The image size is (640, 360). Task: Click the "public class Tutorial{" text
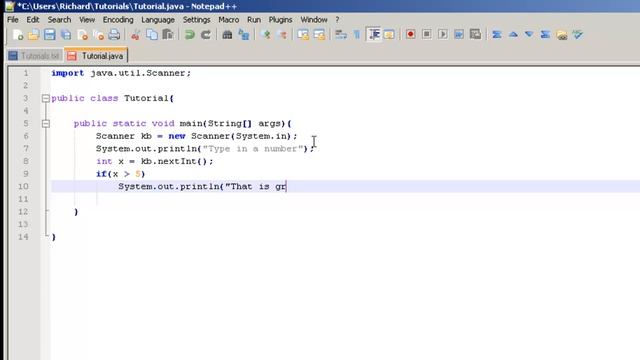pos(113,98)
